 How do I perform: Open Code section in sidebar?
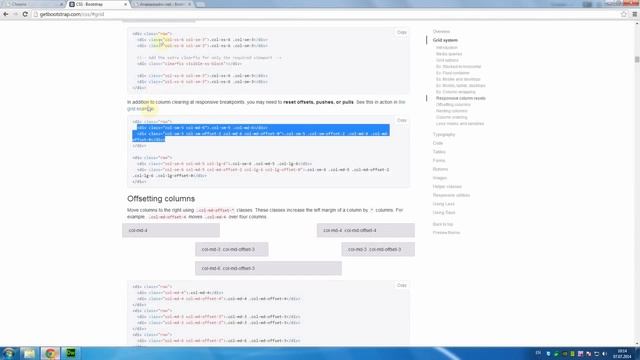point(438,143)
